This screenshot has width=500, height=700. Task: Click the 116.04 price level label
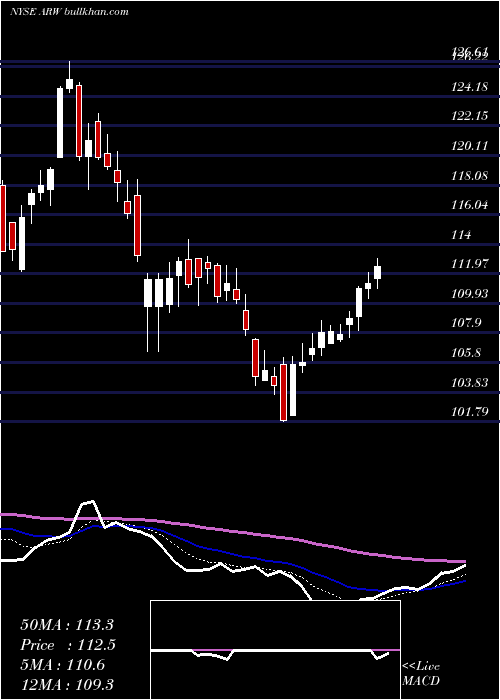(x=469, y=205)
